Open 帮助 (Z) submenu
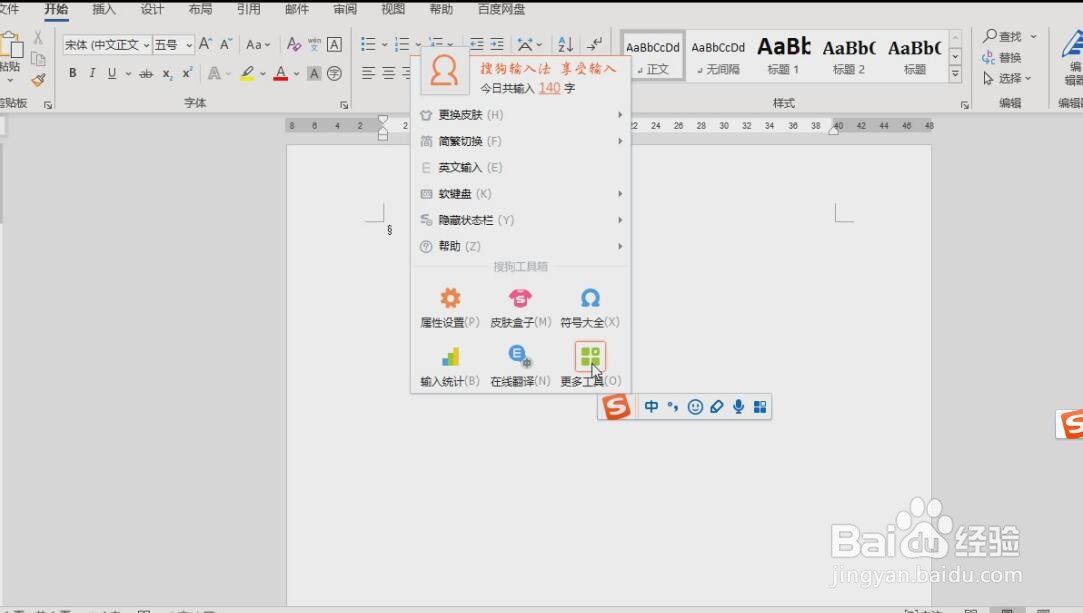Screen dimensions: 1083x613 point(521,246)
